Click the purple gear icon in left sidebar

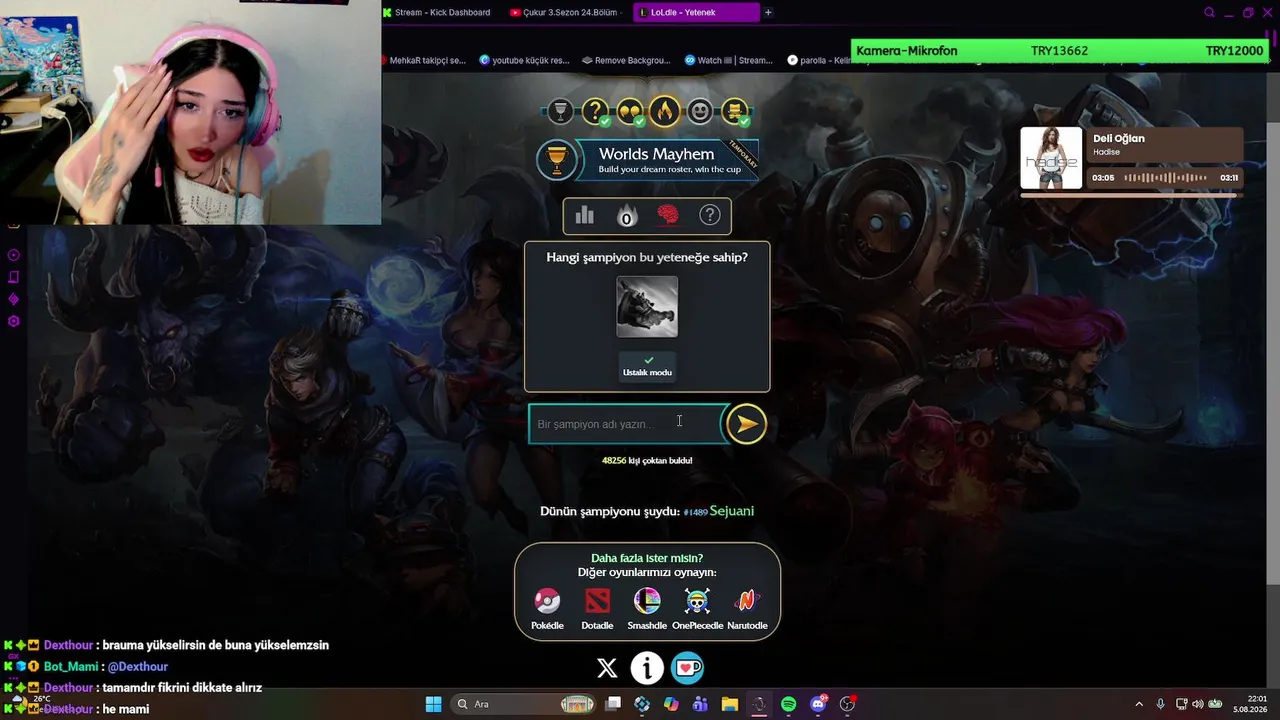14,321
